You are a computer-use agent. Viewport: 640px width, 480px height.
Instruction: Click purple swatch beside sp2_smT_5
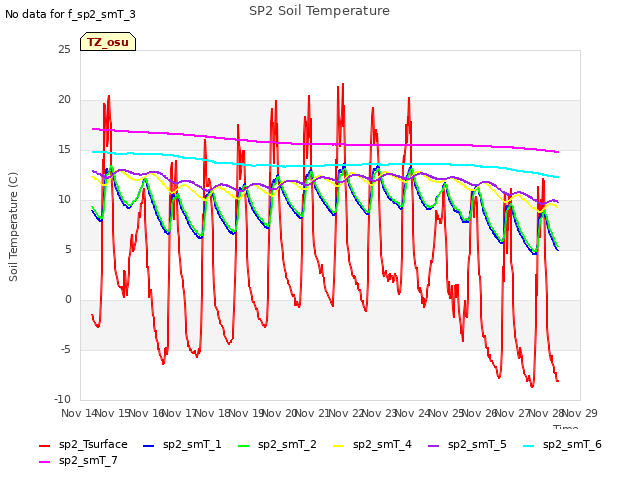(434, 446)
